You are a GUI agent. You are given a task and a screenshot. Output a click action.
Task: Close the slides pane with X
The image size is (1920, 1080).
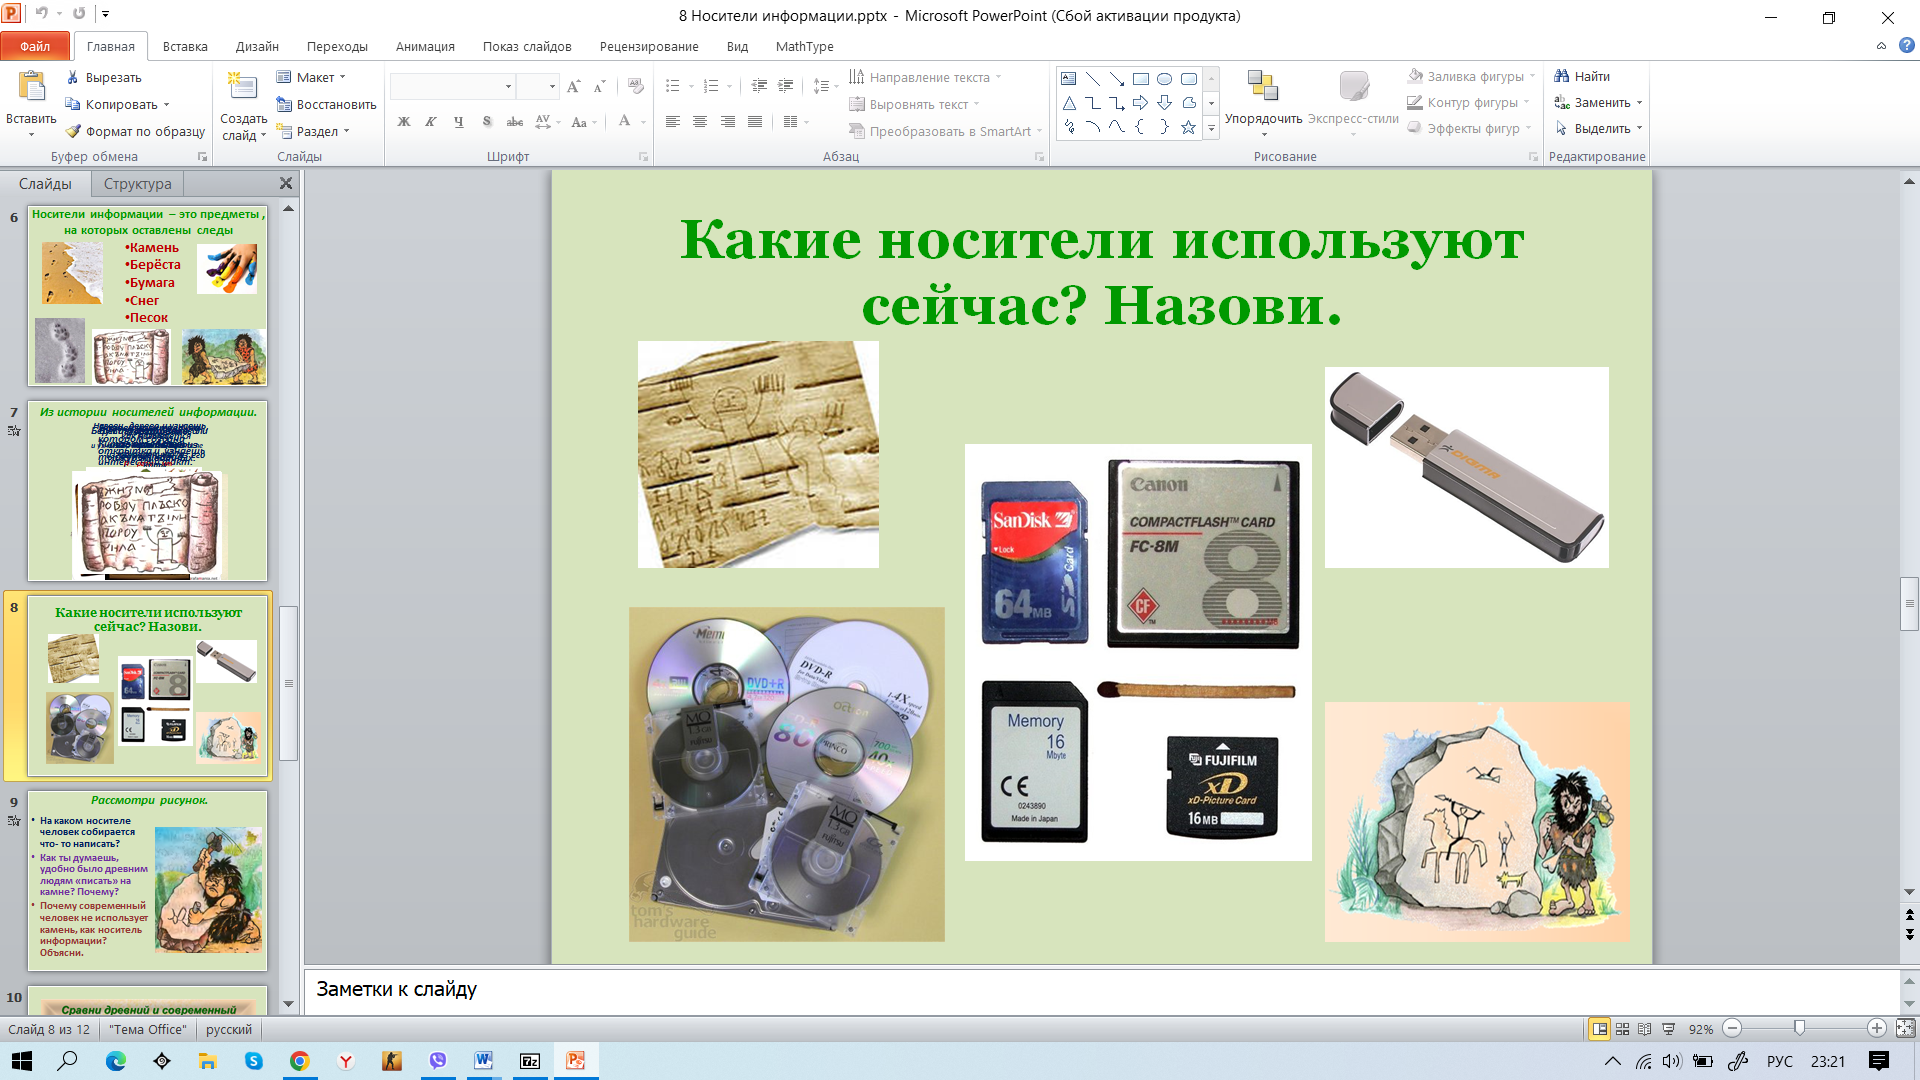coord(286,183)
